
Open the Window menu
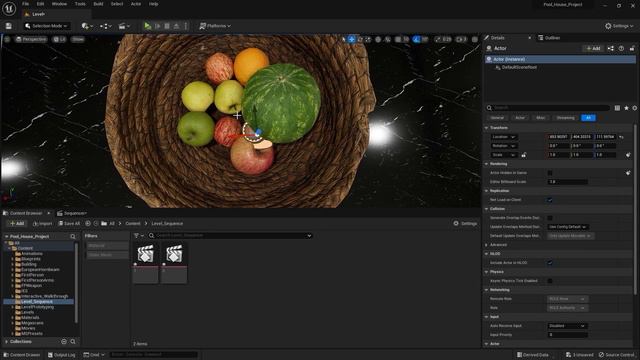click(59, 4)
